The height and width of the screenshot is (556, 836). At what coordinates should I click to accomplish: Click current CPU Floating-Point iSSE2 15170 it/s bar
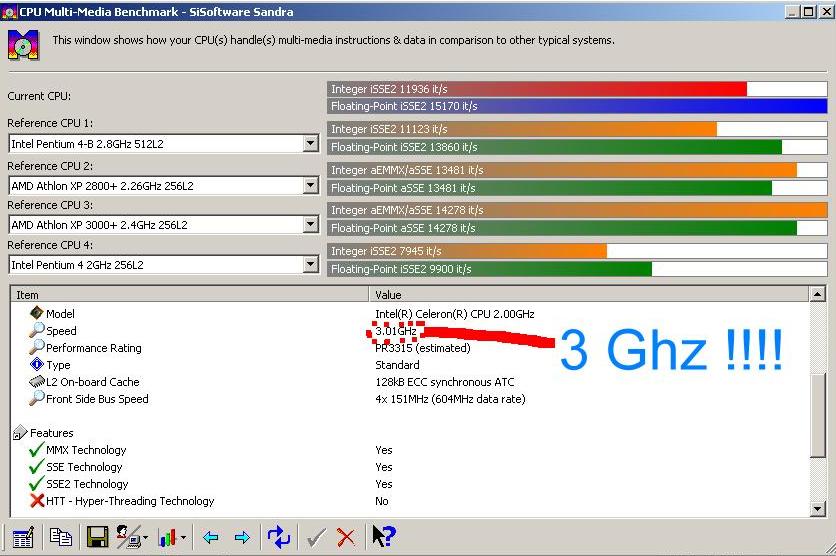[x=577, y=106]
